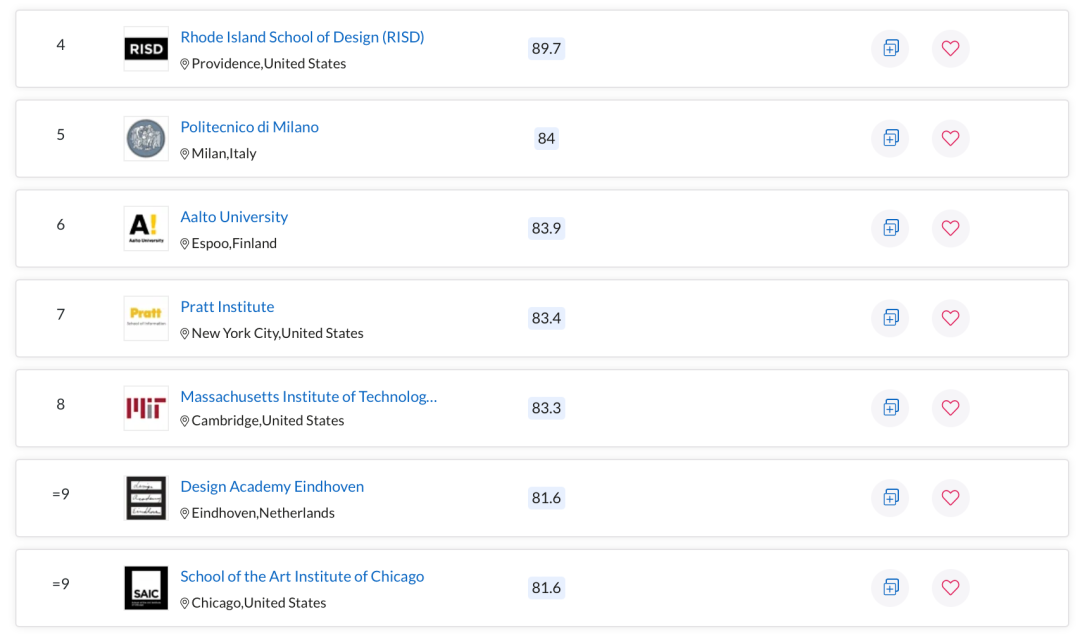Click the Politecnico di Milano crest logo

[146, 138]
